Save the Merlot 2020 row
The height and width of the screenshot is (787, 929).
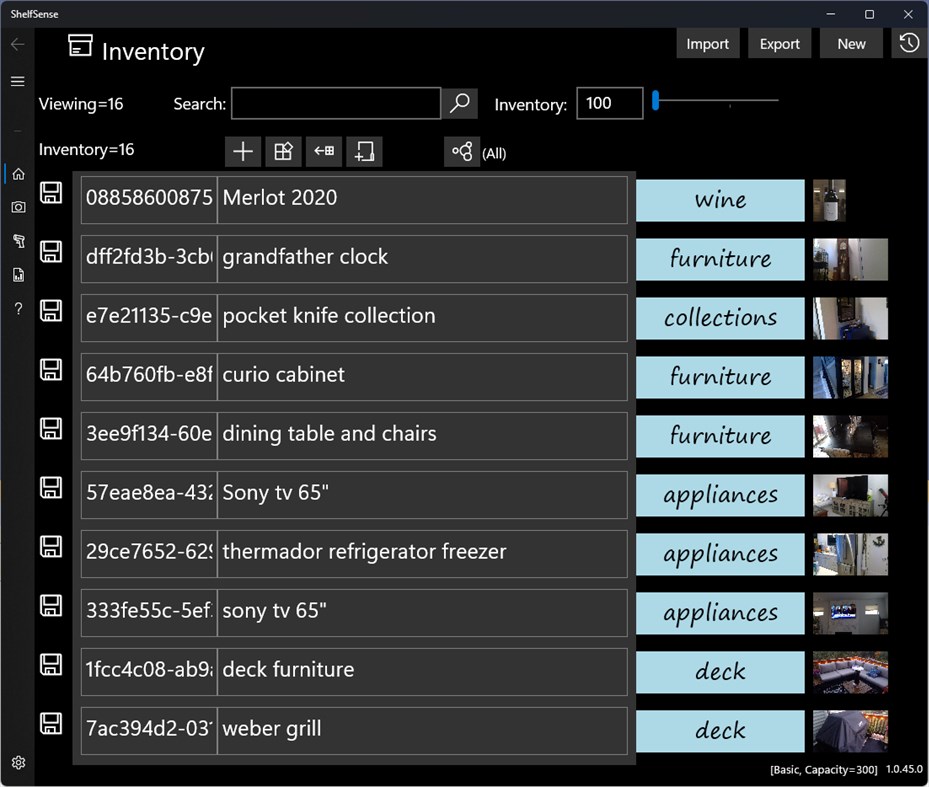(51, 193)
